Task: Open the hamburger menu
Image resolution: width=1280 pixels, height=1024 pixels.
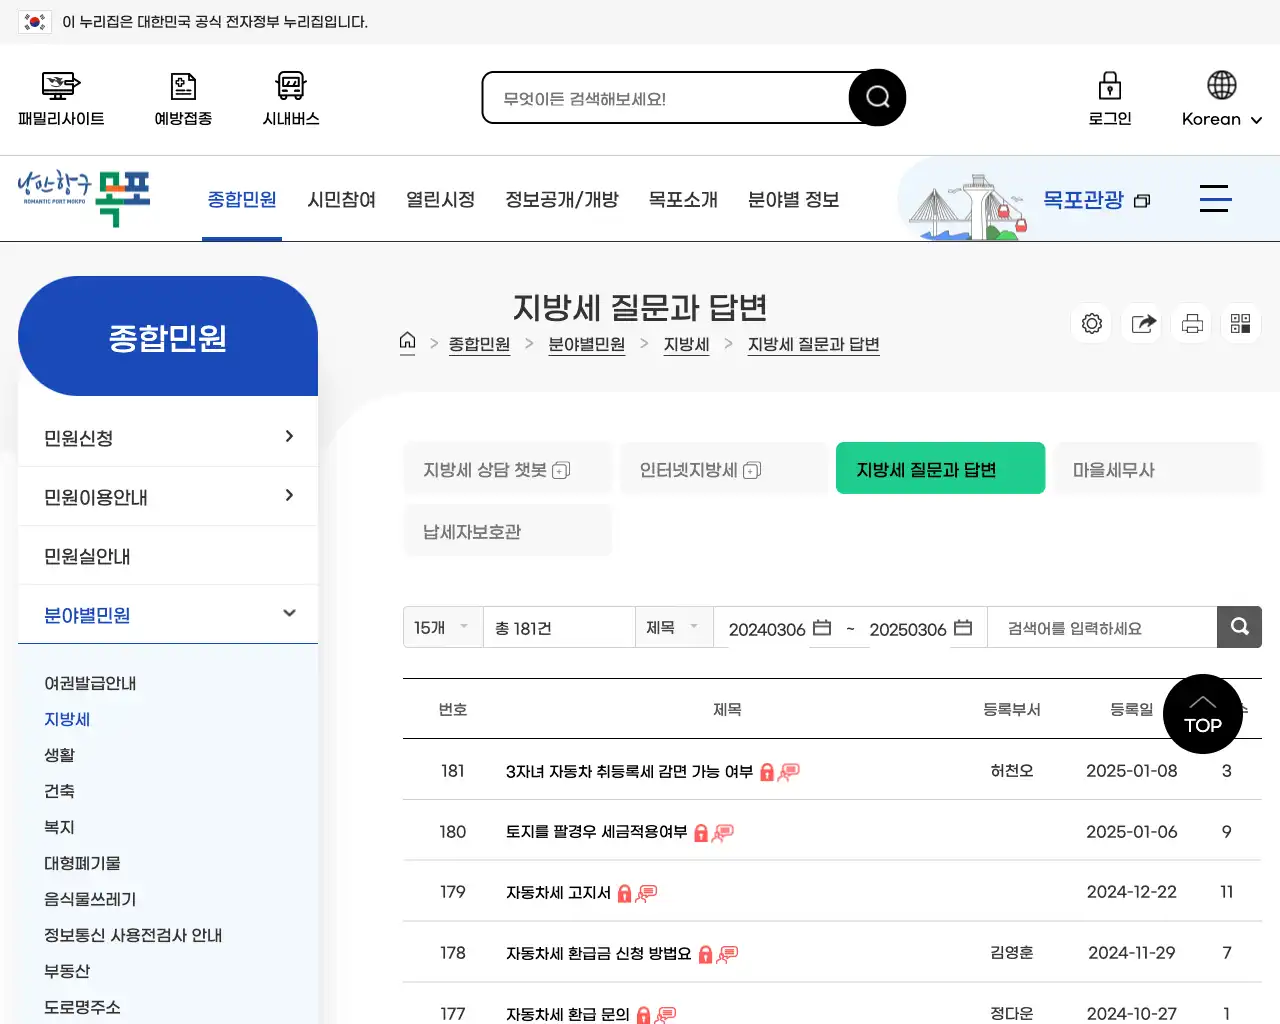Action: tap(1215, 199)
